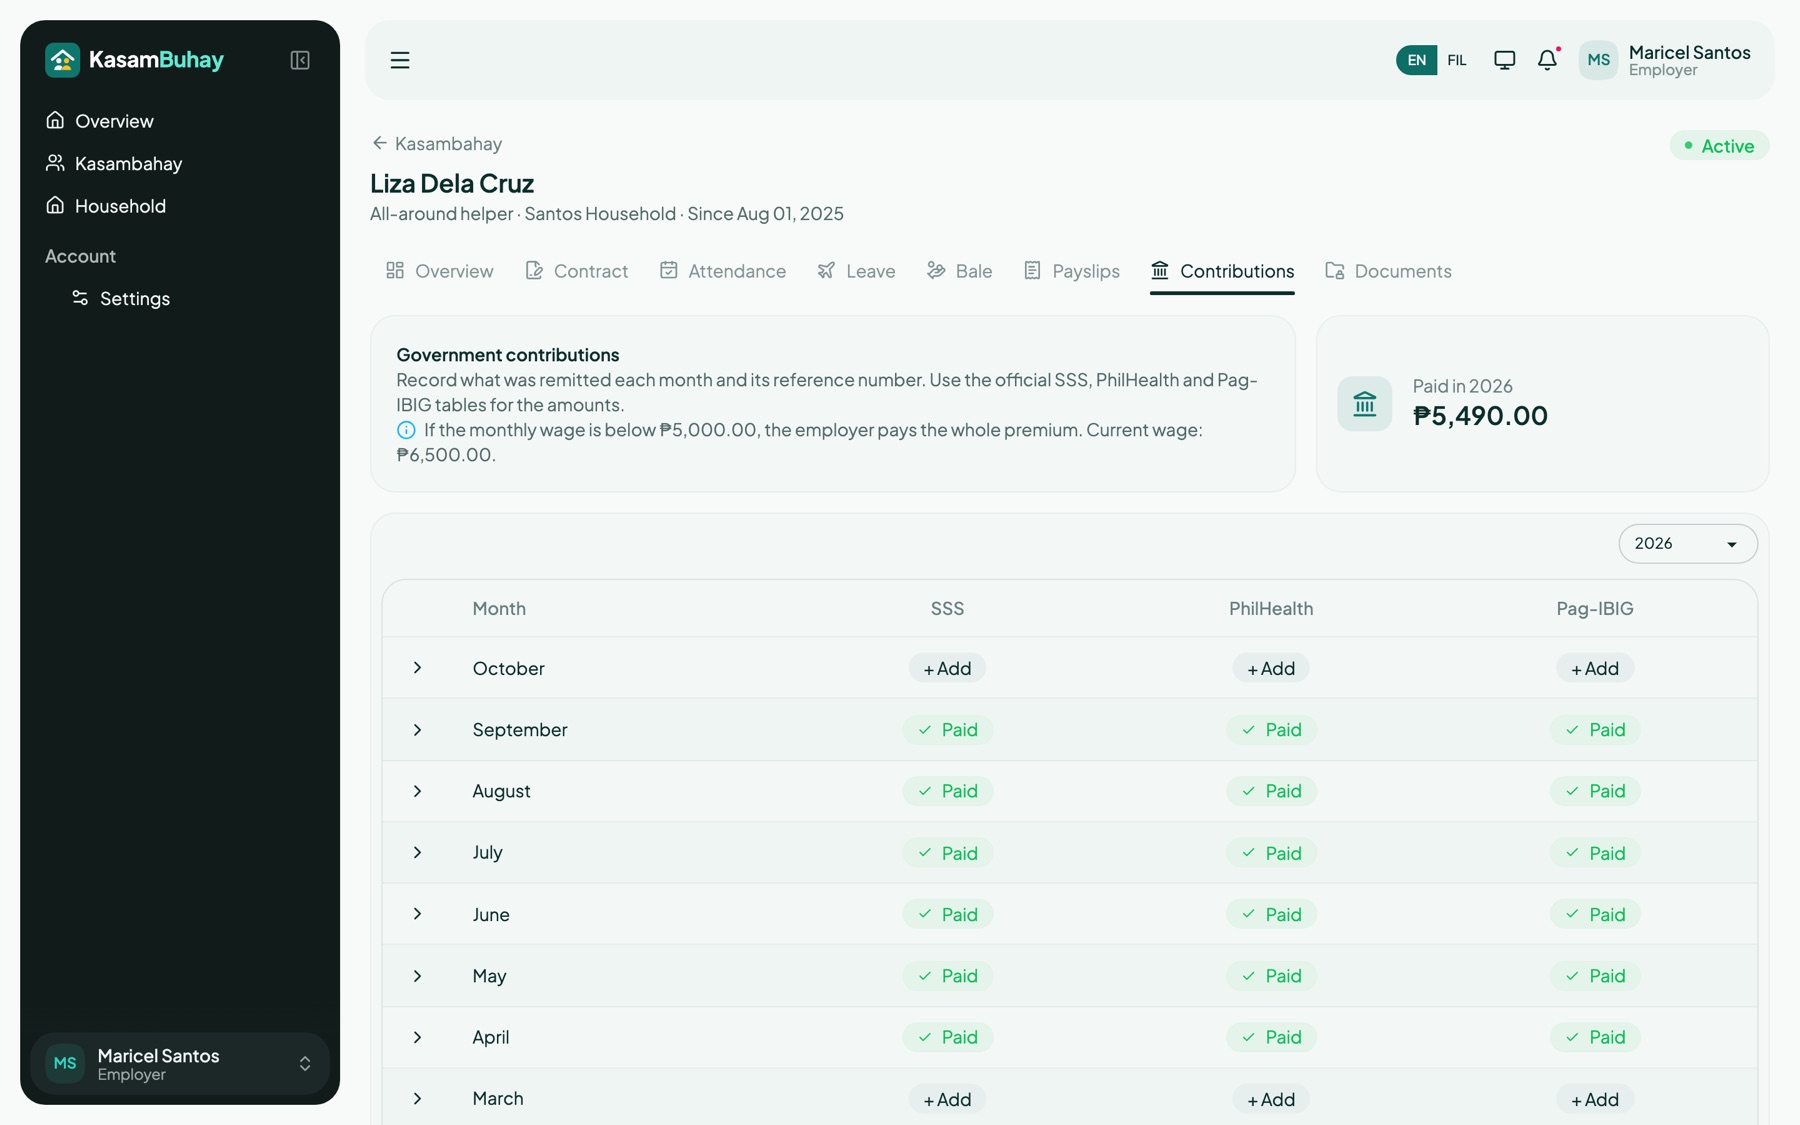Add PhilHealth contribution for March
The width and height of the screenshot is (1800, 1125).
(x=1271, y=1099)
